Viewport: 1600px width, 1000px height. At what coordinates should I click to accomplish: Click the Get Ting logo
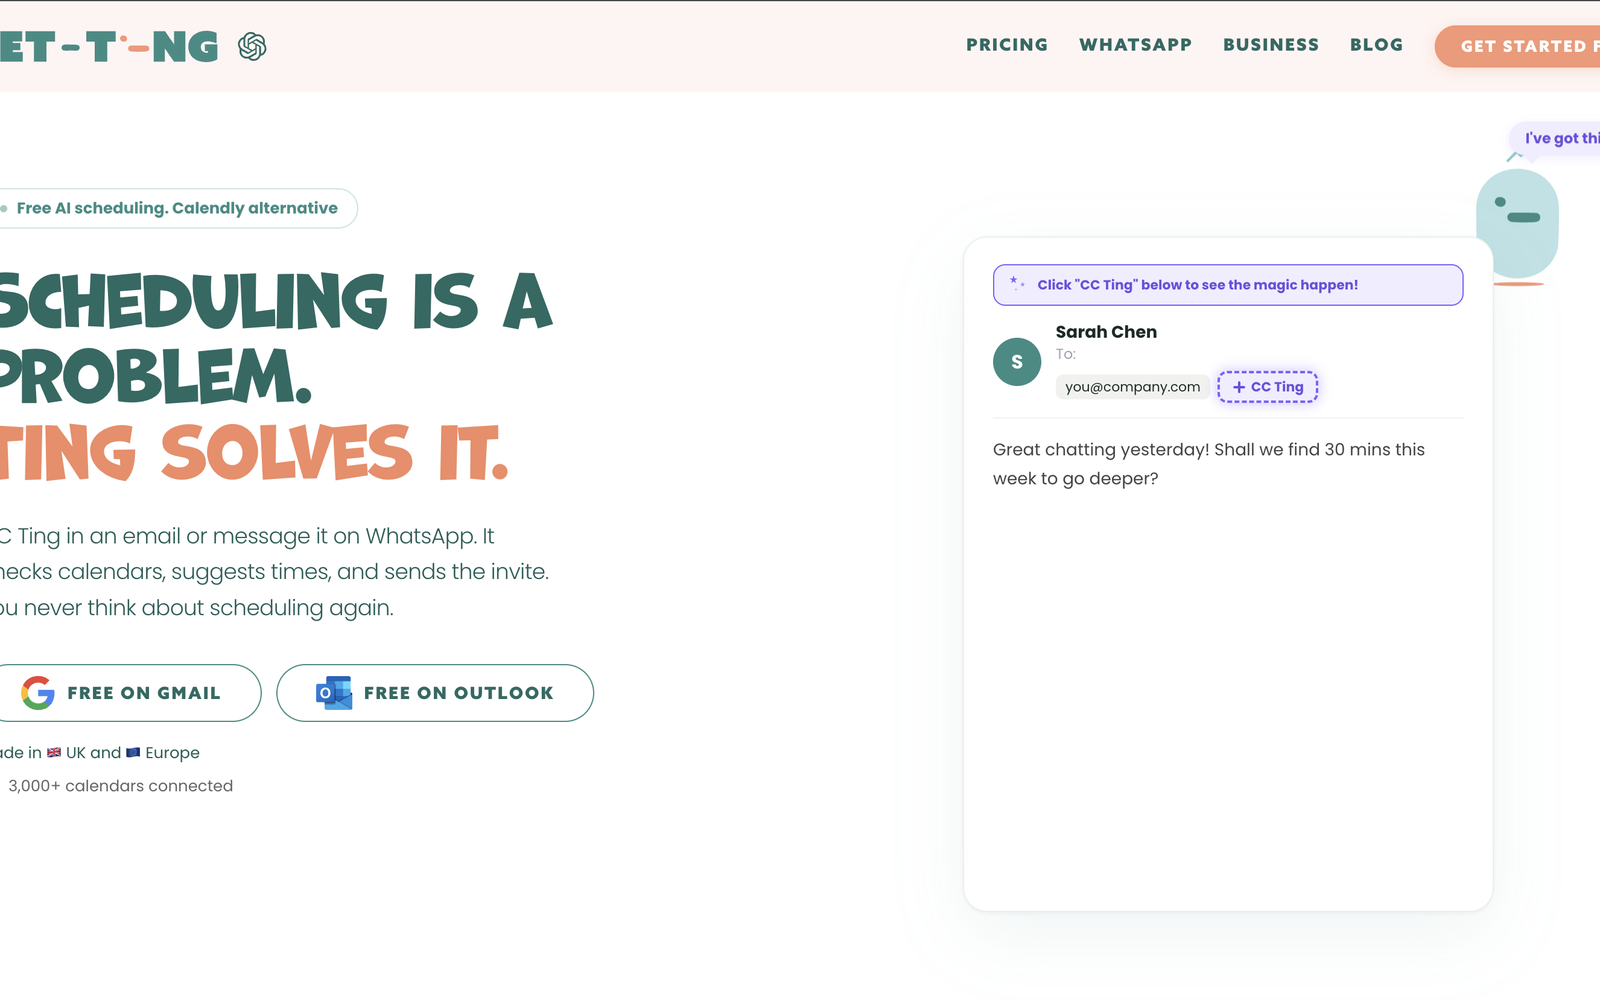[x=109, y=47]
